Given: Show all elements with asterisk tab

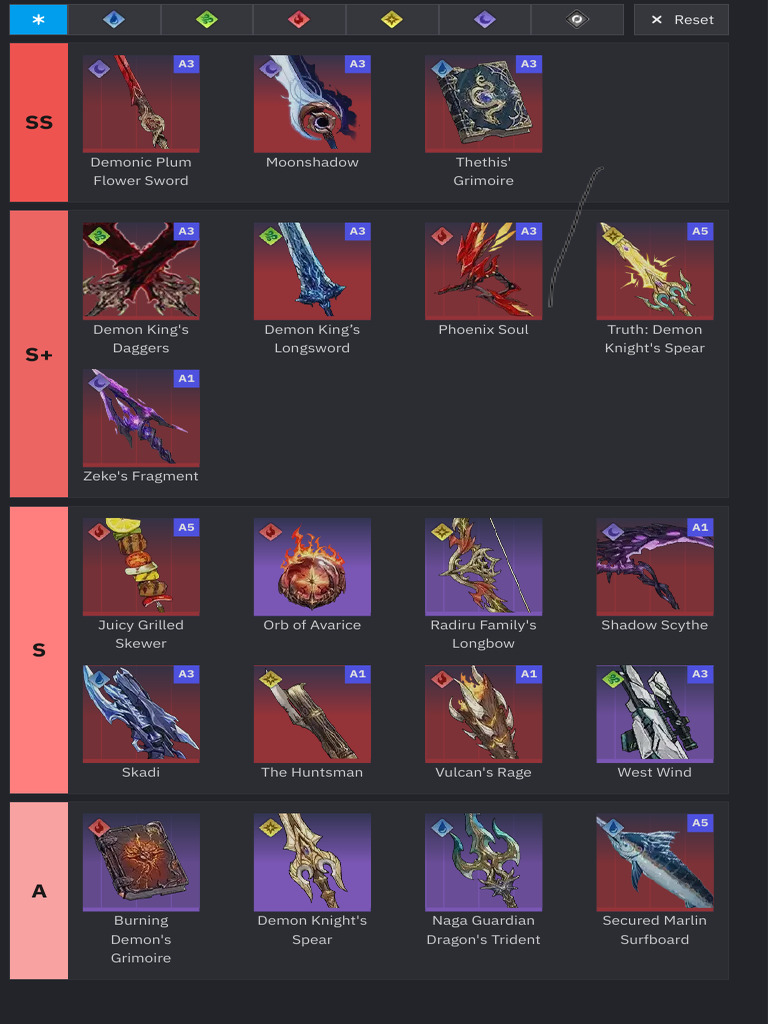Looking at the screenshot, I should [x=39, y=20].
